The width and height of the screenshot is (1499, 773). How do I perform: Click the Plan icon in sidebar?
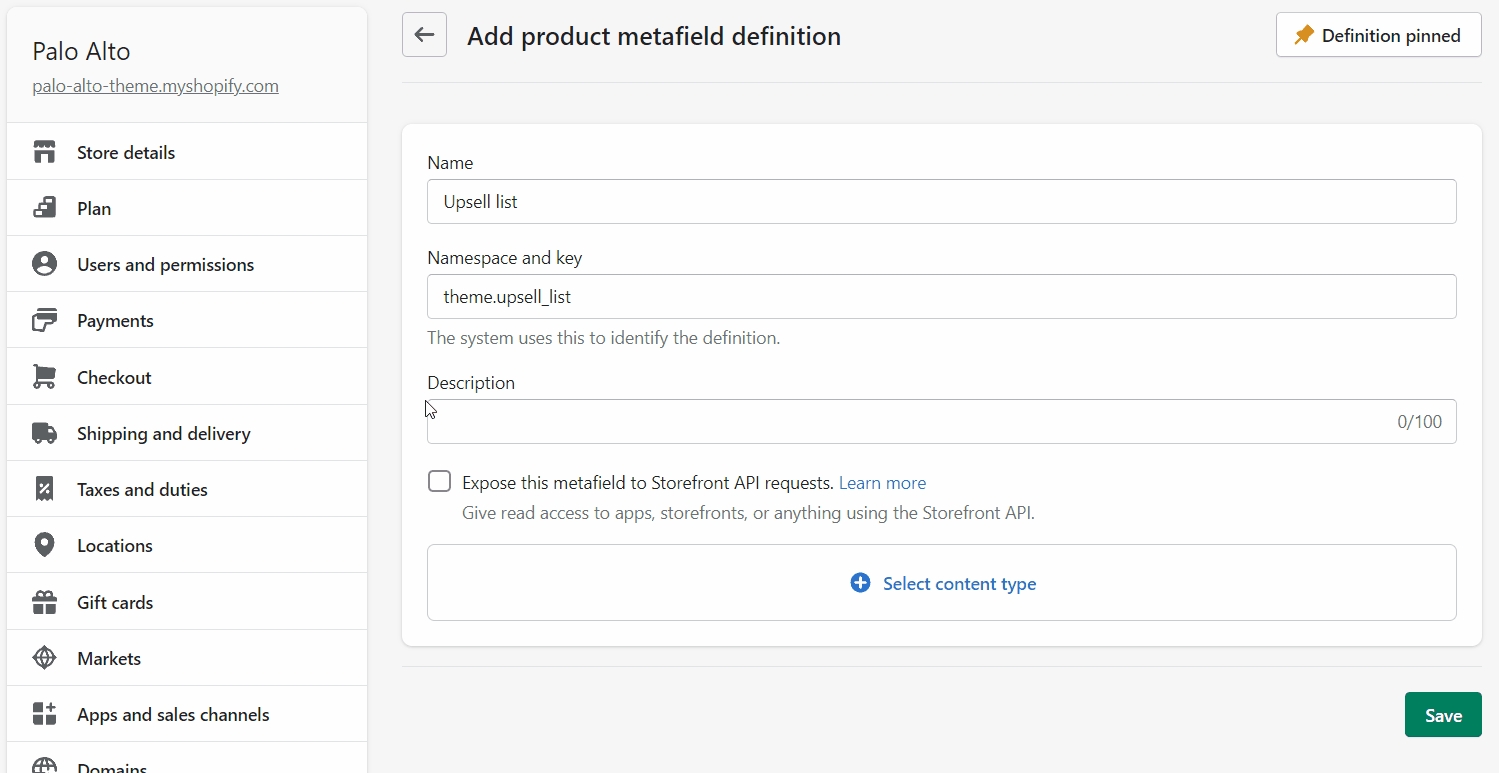[x=44, y=208]
